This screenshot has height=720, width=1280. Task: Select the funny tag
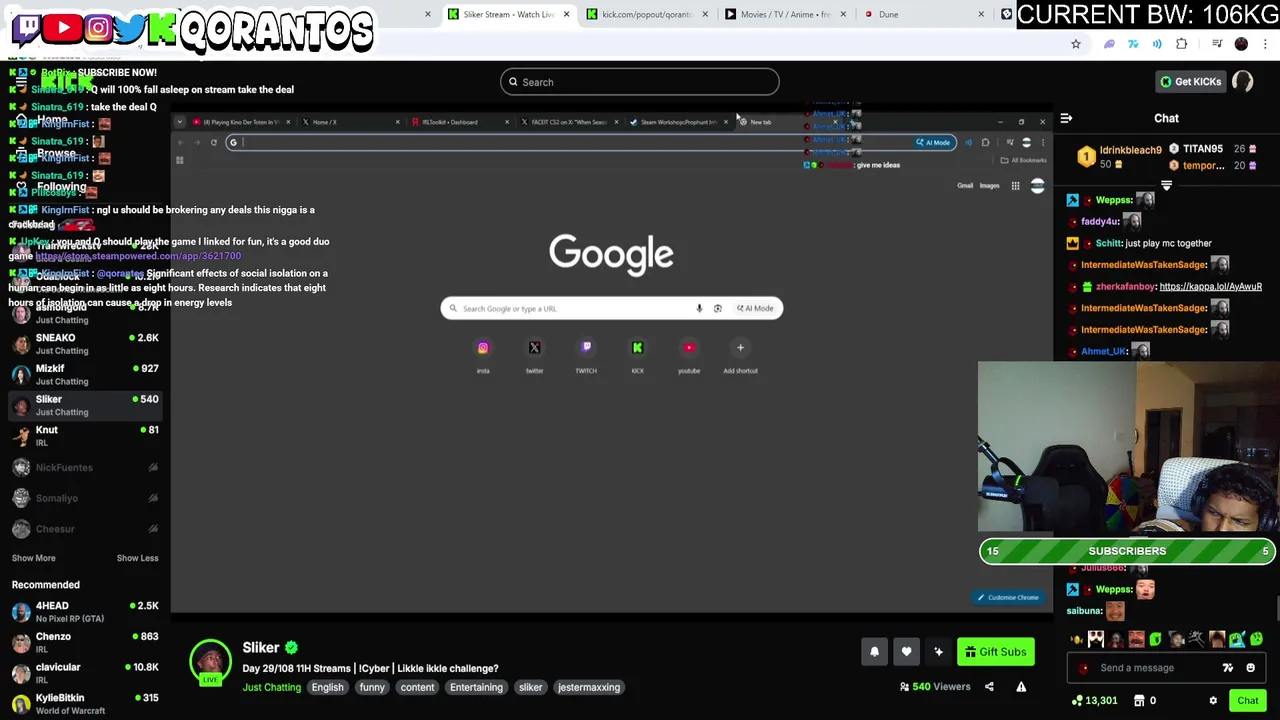(x=372, y=687)
